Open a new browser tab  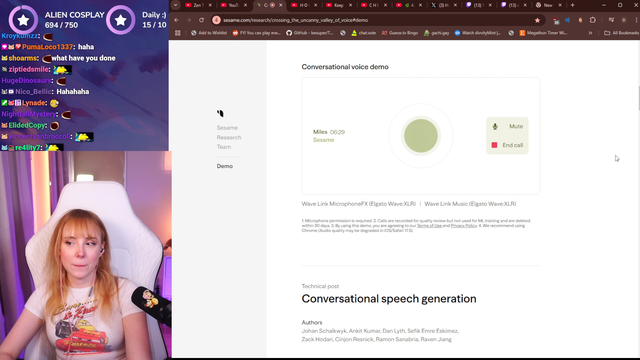[x=573, y=5]
